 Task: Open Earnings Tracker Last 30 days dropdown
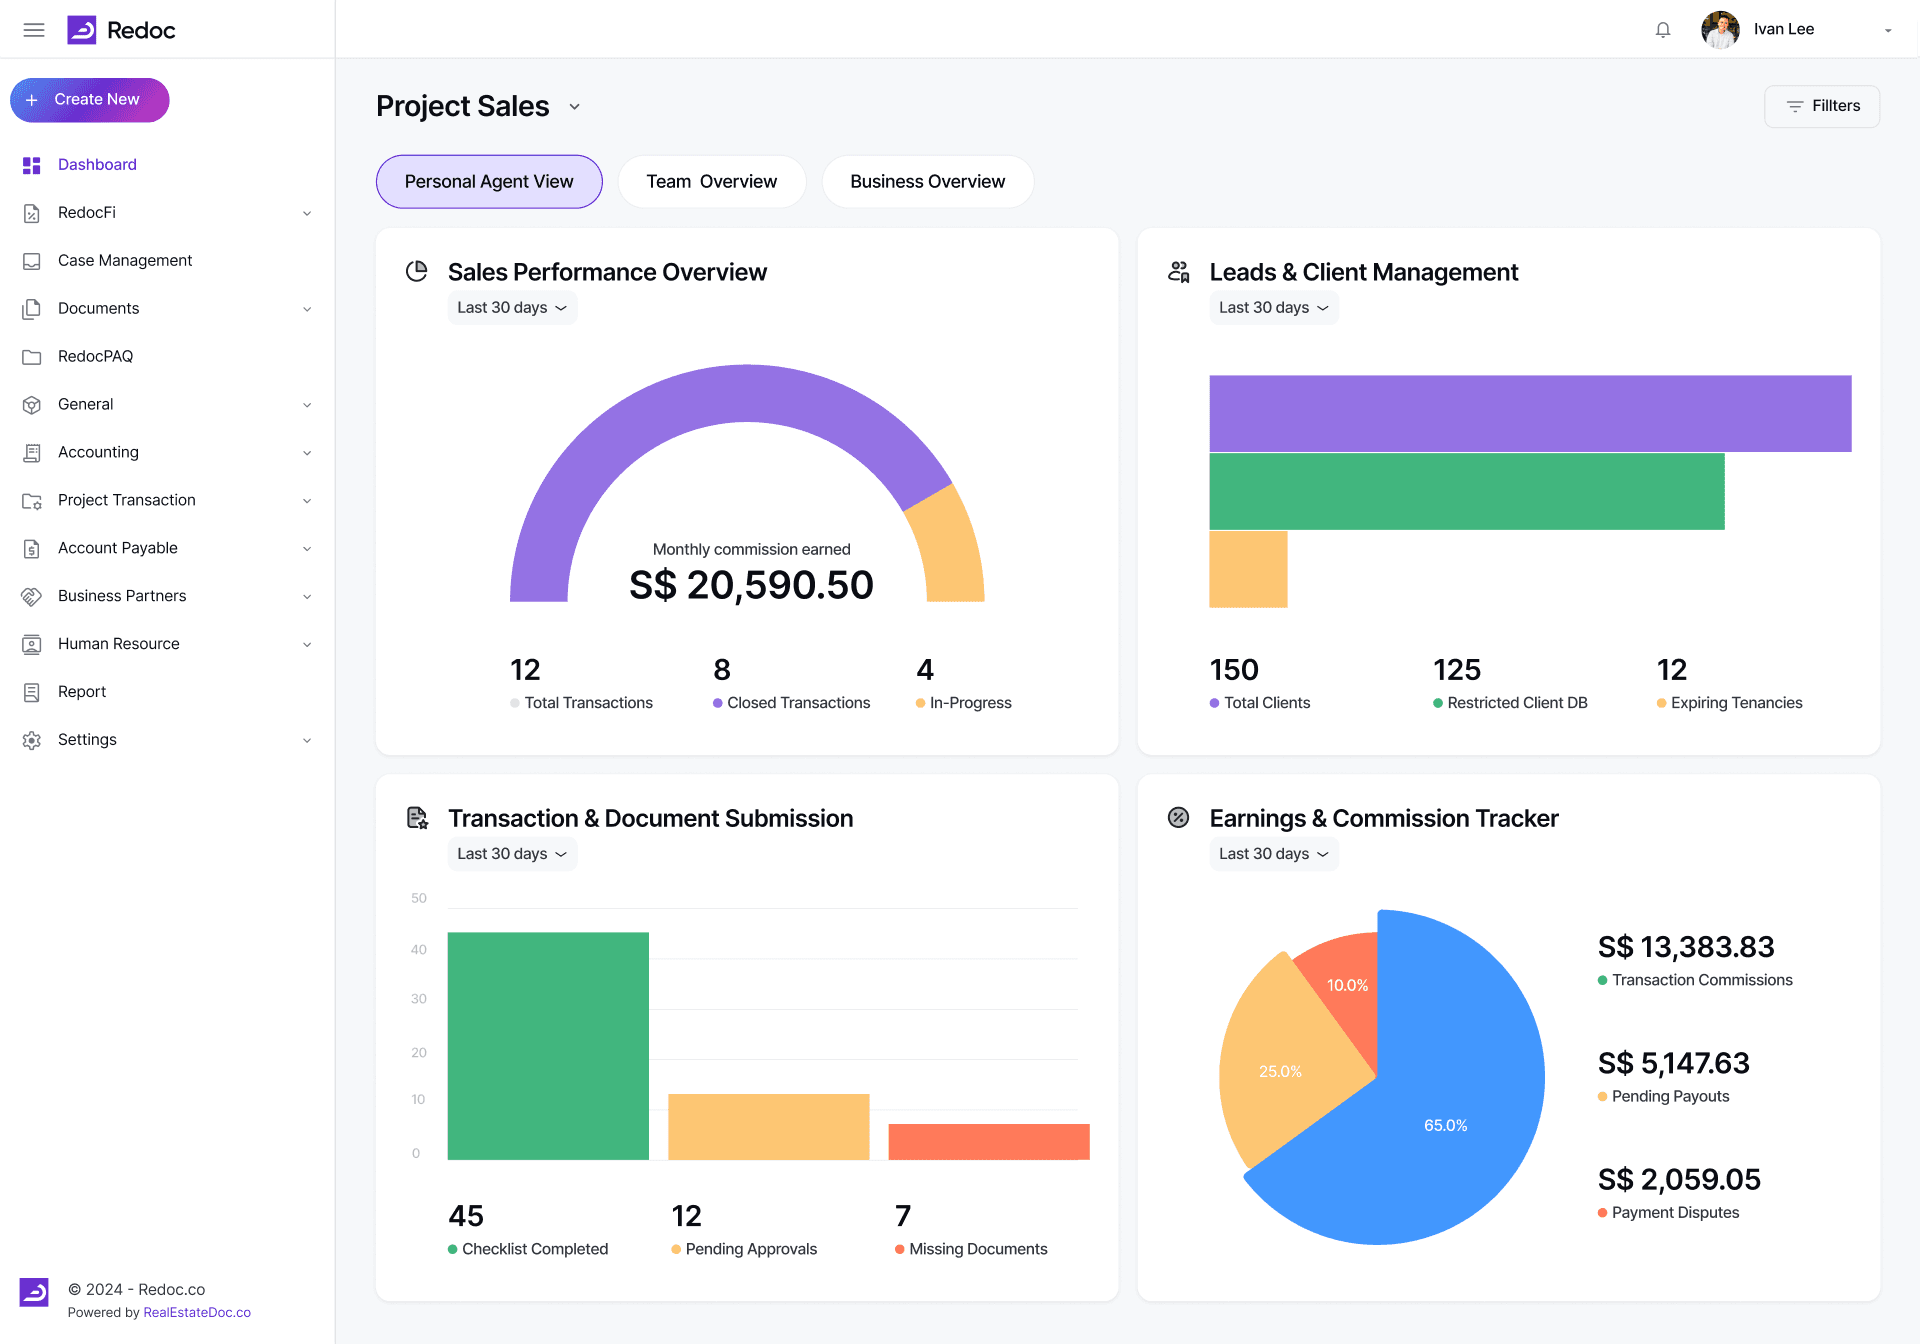coord(1273,854)
